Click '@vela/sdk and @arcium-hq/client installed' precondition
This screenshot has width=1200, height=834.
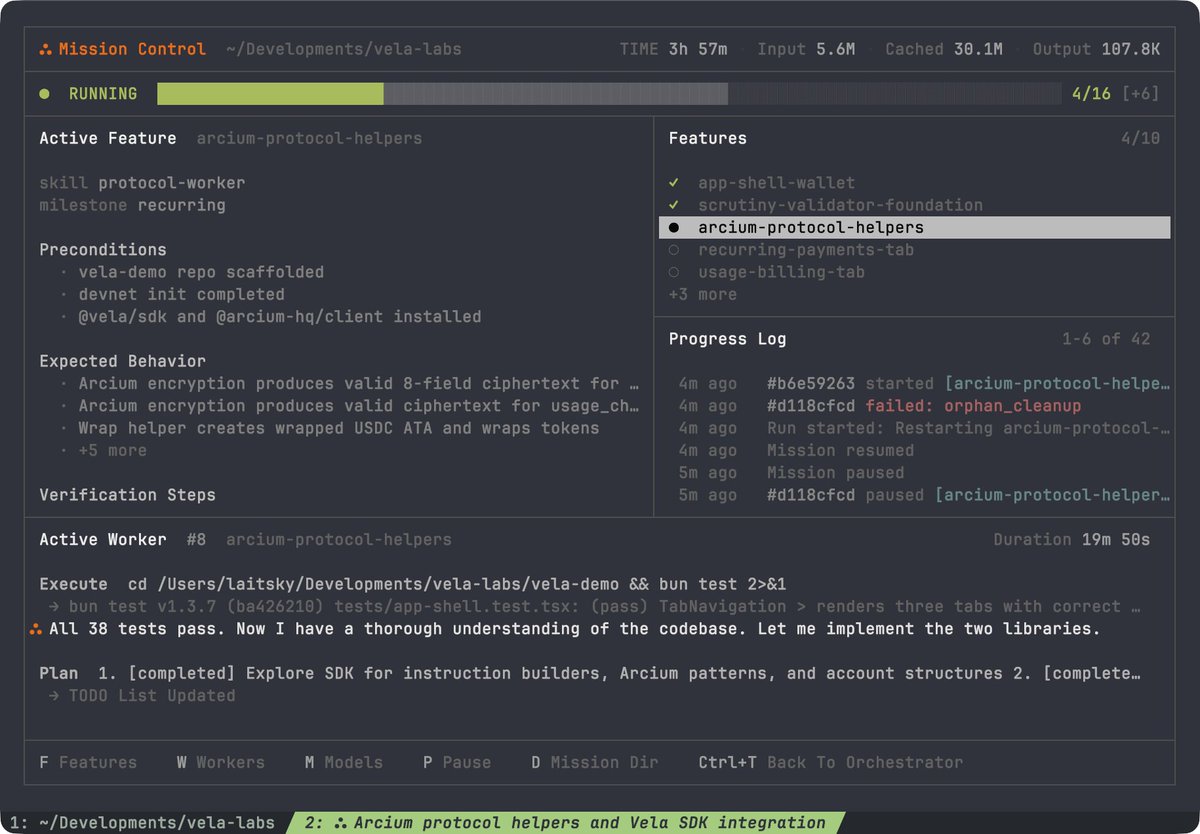[x=280, y=317]
